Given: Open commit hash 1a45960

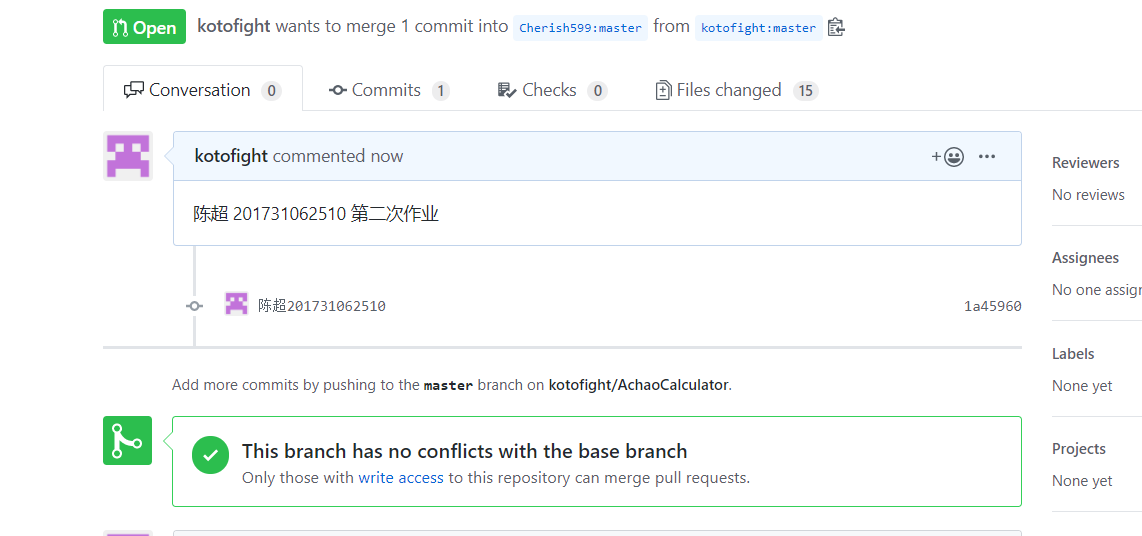Looking at the screenshot, I should [992, 306].
